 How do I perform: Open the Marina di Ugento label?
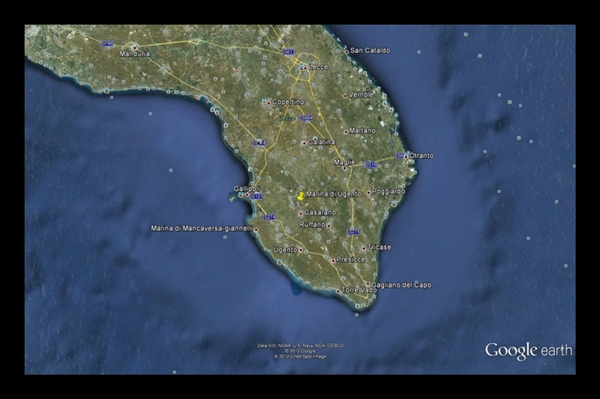(x=334, y=194)
